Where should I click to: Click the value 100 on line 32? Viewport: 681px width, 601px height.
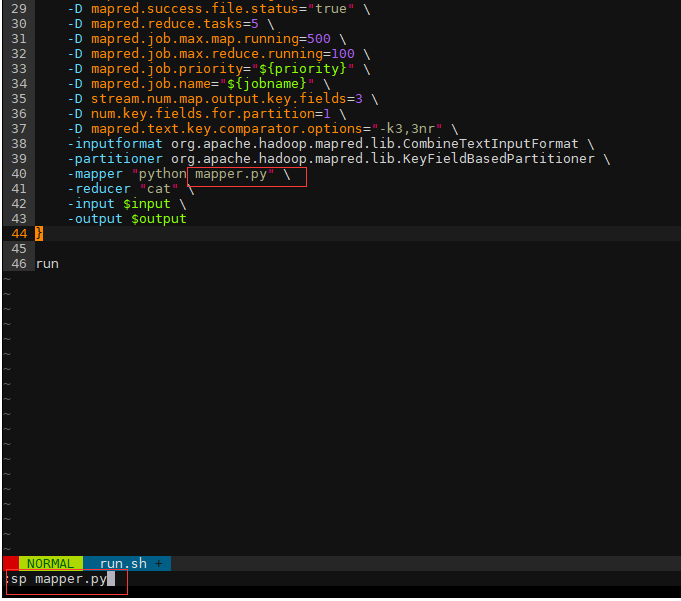(x=343, y=54)
